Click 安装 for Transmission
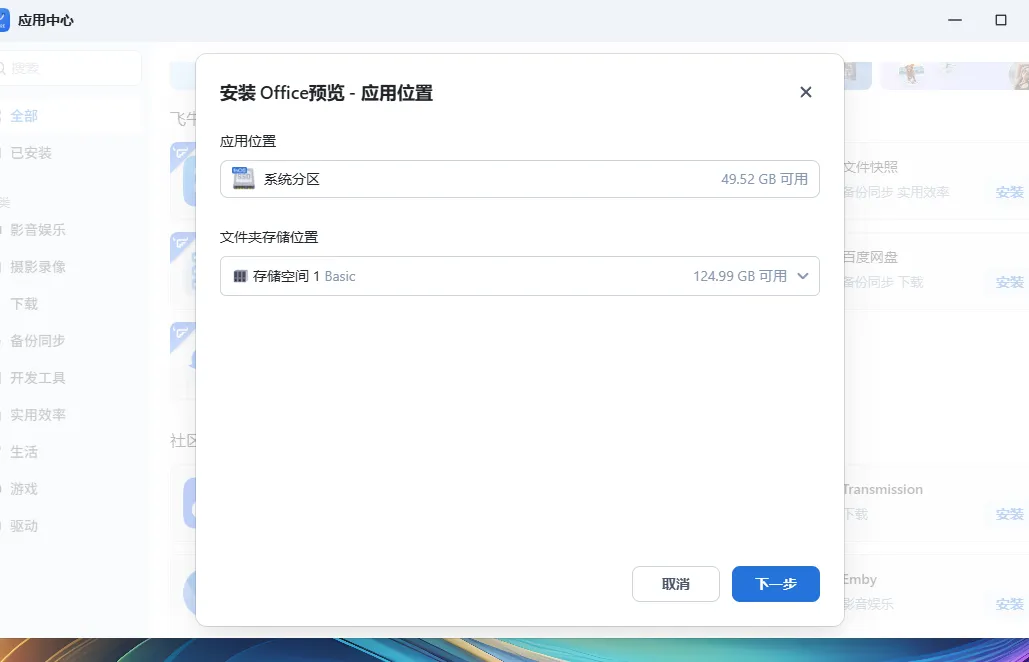The image size is (1029, 662). coord(1009,514)
